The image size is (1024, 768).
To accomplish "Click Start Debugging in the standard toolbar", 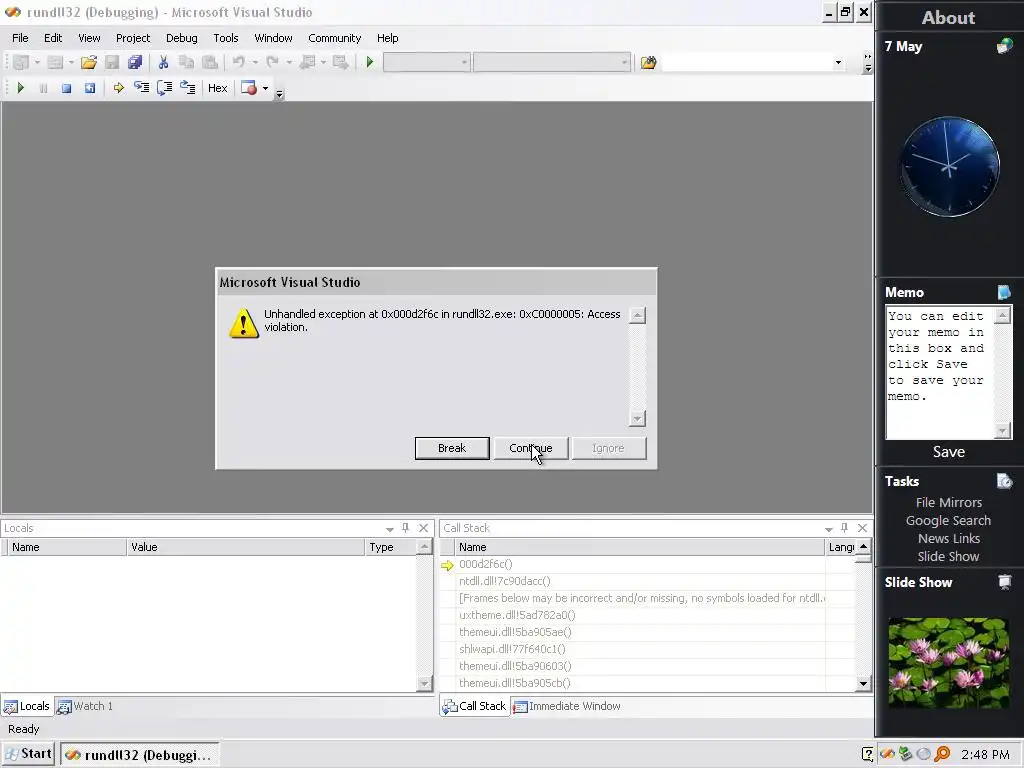I will 370,62.
